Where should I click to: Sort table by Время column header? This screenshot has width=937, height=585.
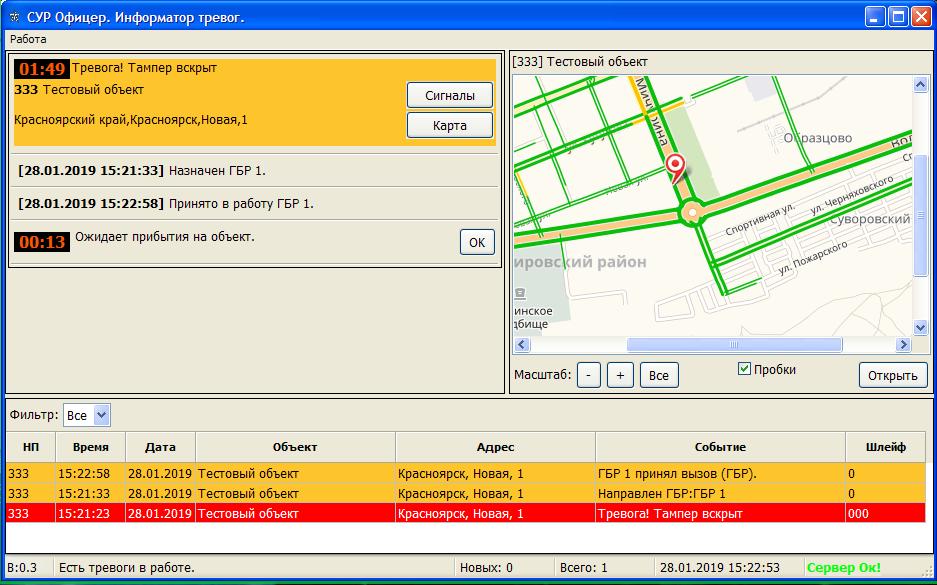tap(90, 447)
